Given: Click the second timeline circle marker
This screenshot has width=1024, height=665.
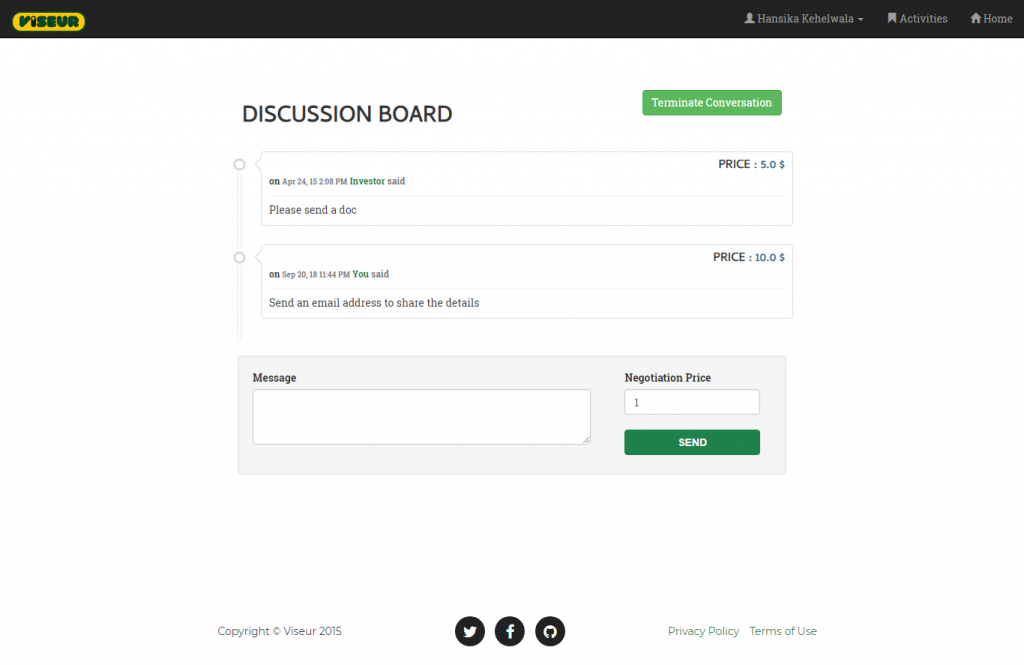Looking at the screenshot, I should (239, 258).
